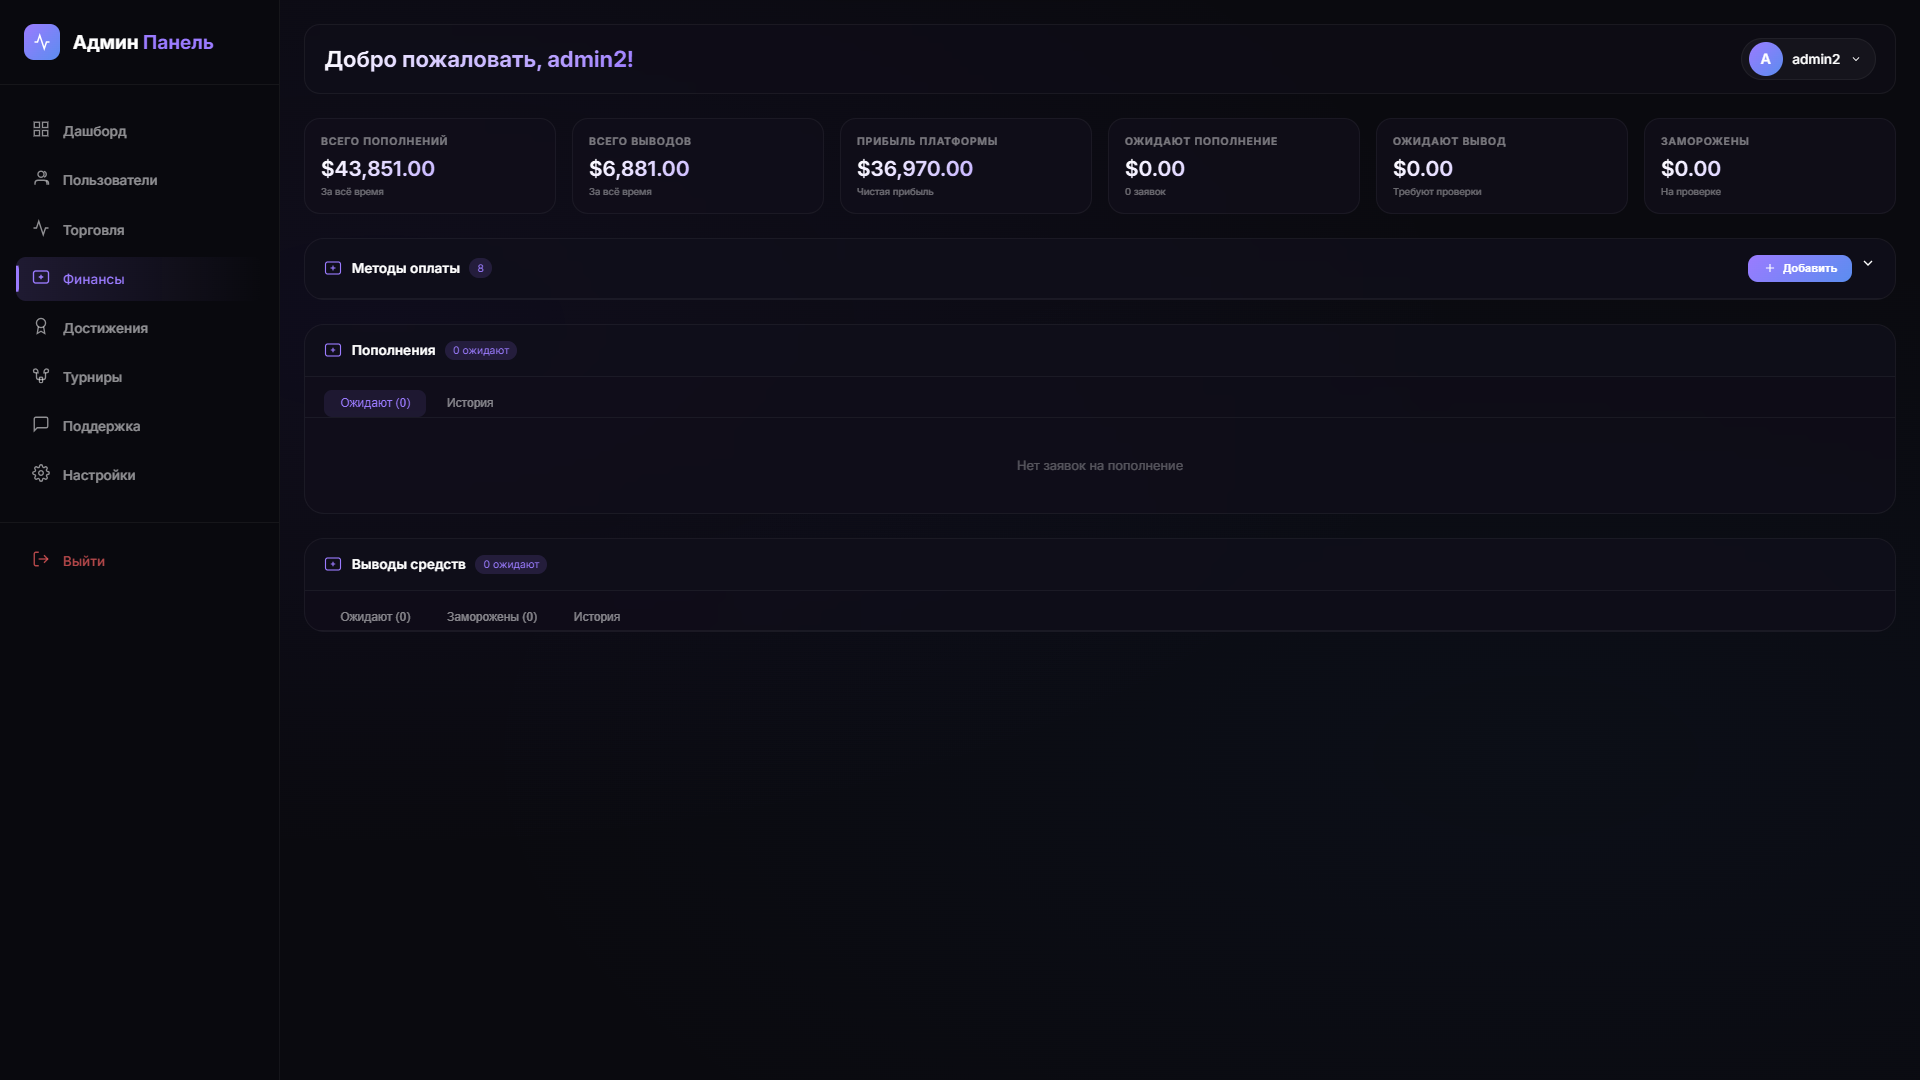
Task: Select Ожидают (0) tab under Пополнения
Action: 375,403
